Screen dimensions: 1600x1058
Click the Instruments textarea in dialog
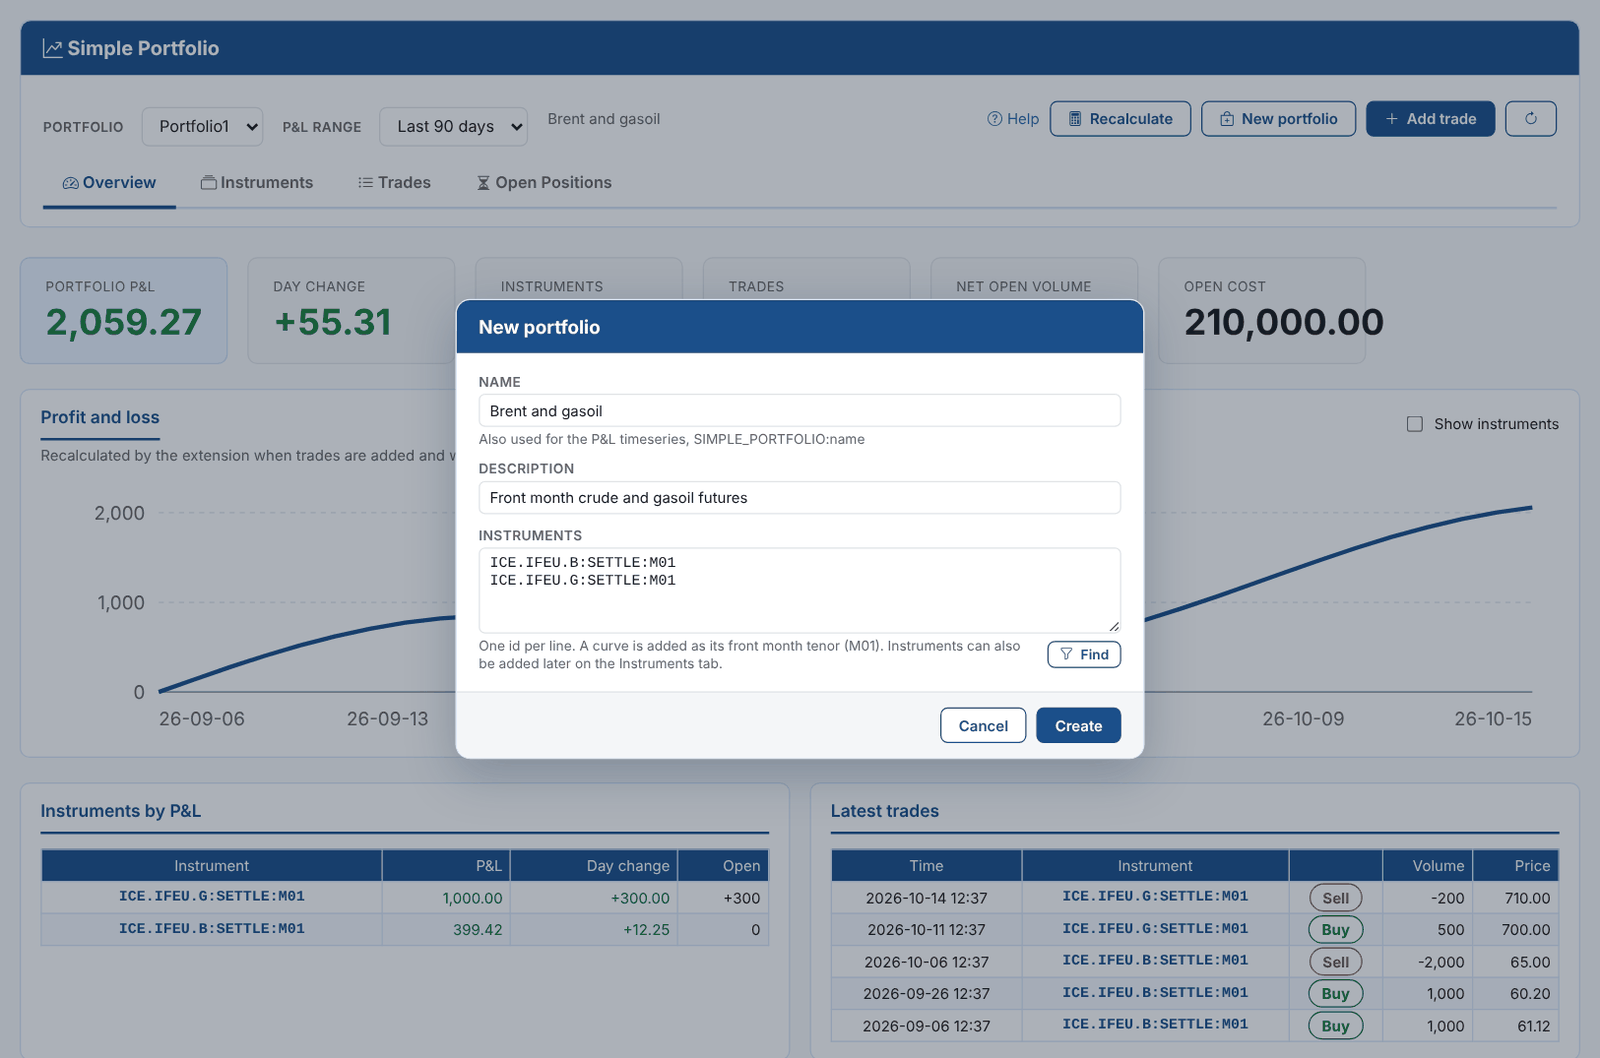(799, 590)
